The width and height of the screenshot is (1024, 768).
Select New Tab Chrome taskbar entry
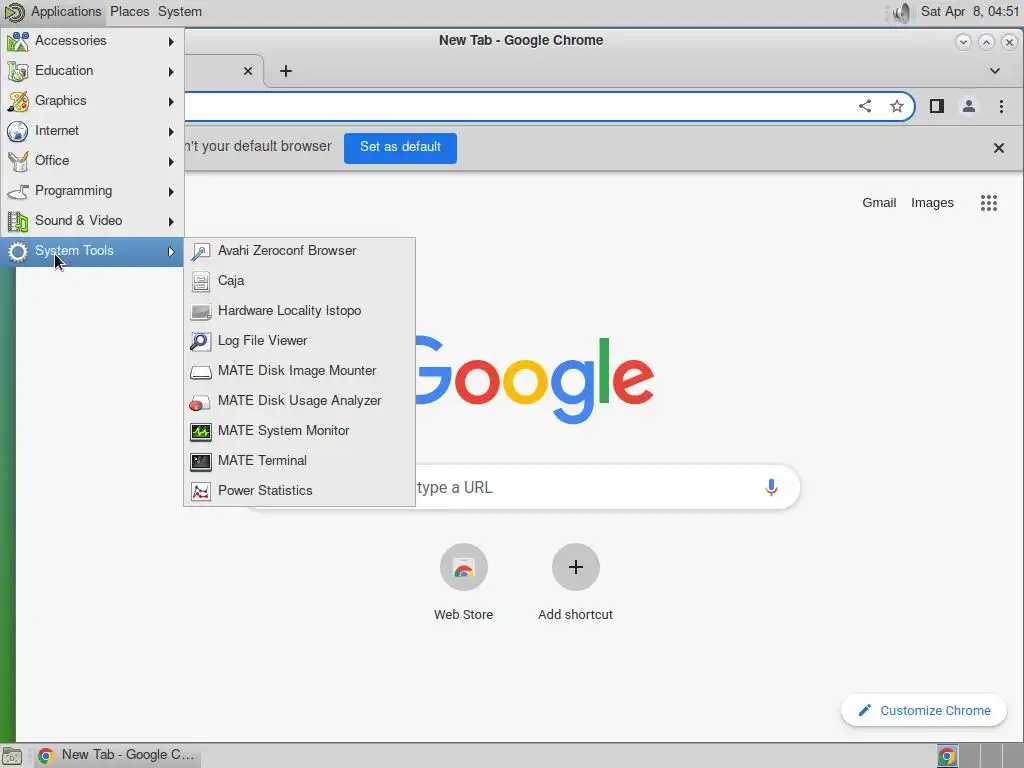point(118,755)
